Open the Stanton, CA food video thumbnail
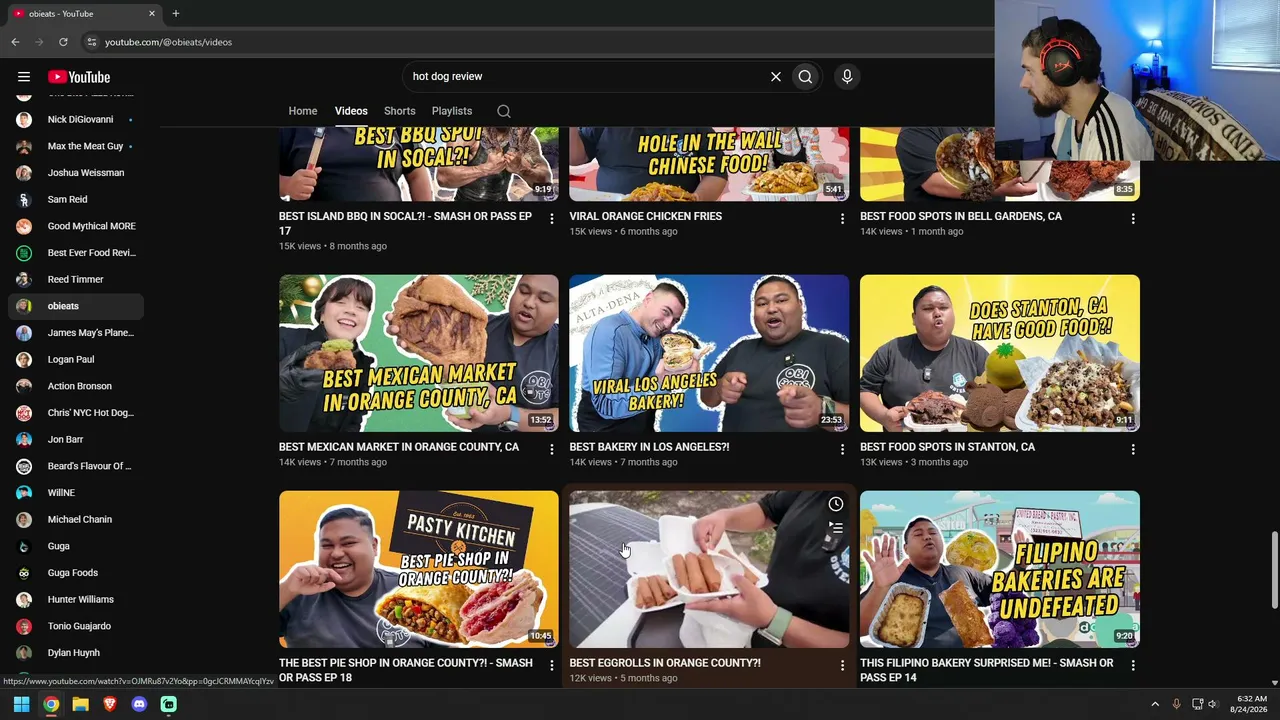Viewport: 1280px width, 720px height. tap(1000, 353)
